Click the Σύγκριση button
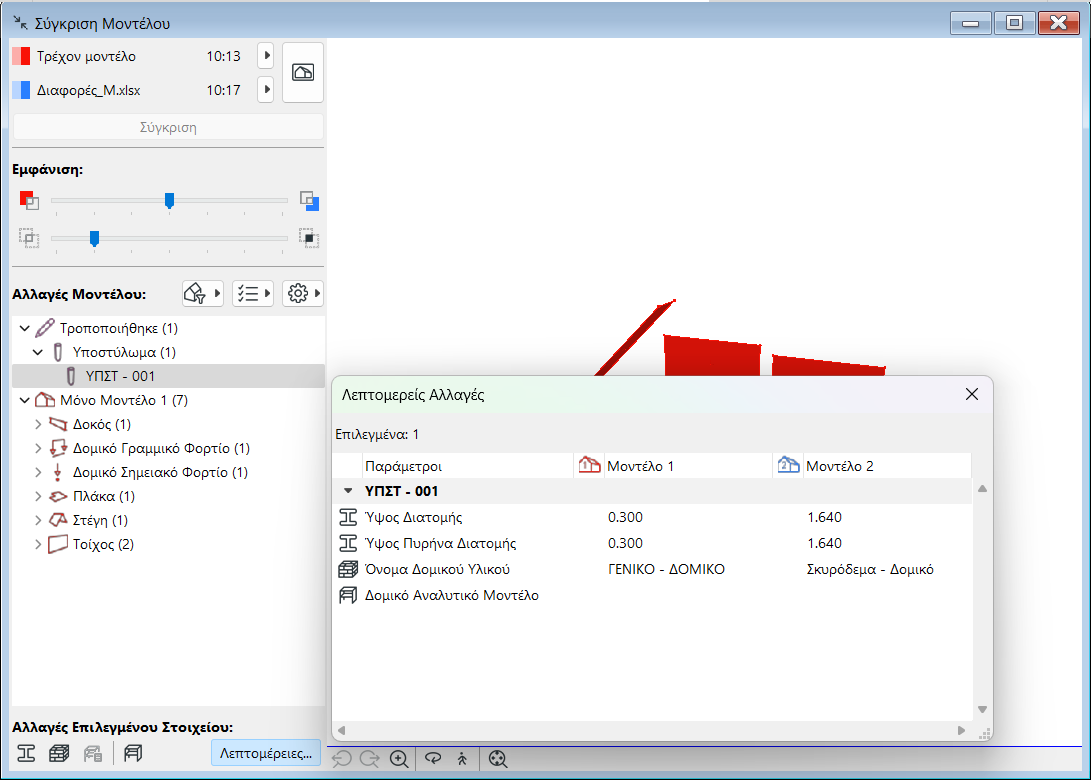1091x780 pixels. click(x=168, y=127)
